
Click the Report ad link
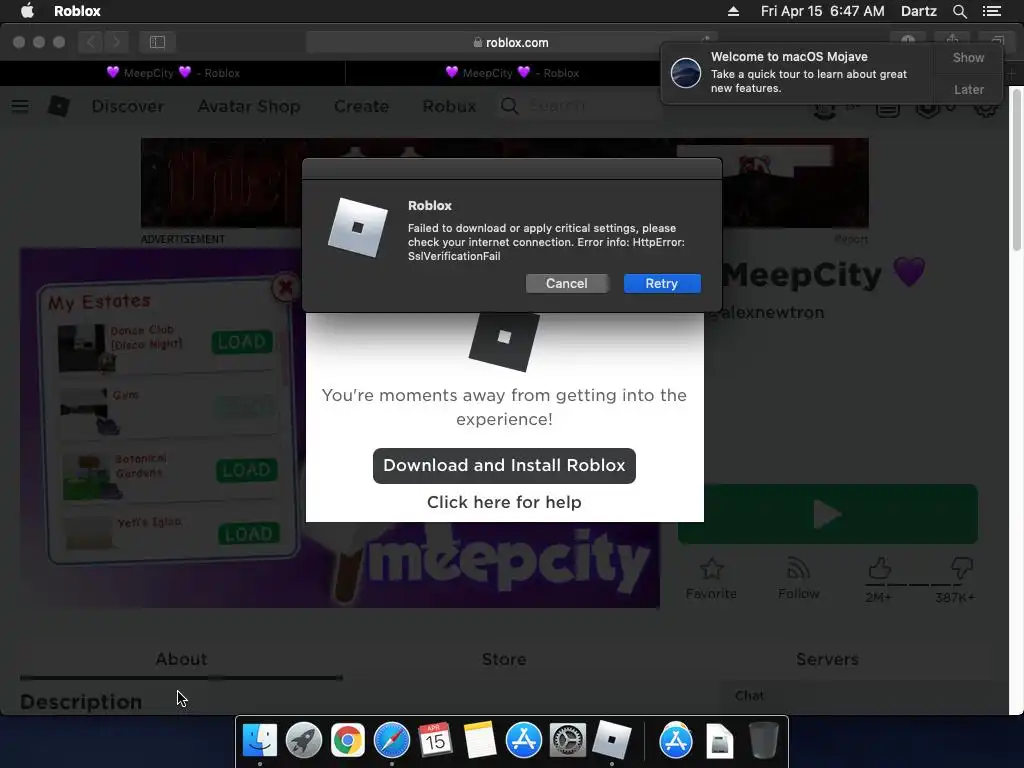851,239
